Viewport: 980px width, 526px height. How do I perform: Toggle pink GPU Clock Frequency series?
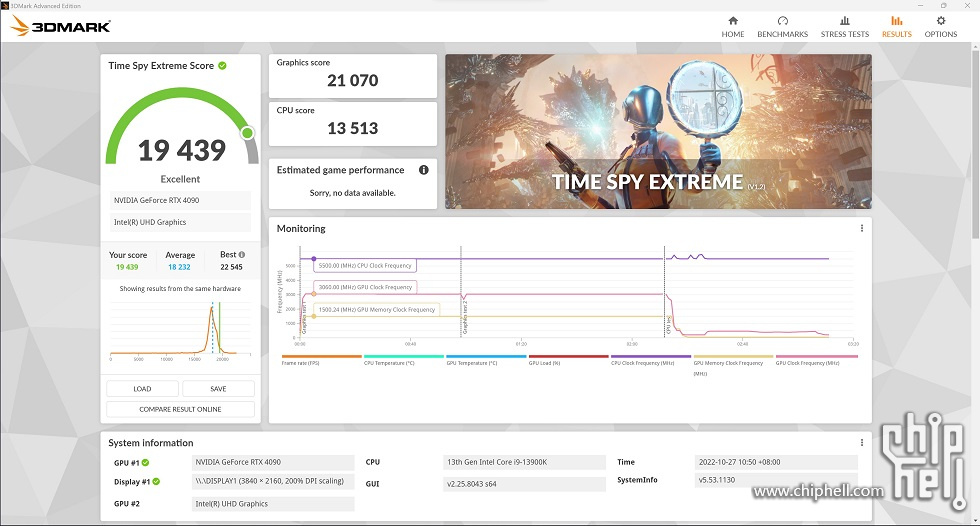pyautogui.click(x=816, y=360)
